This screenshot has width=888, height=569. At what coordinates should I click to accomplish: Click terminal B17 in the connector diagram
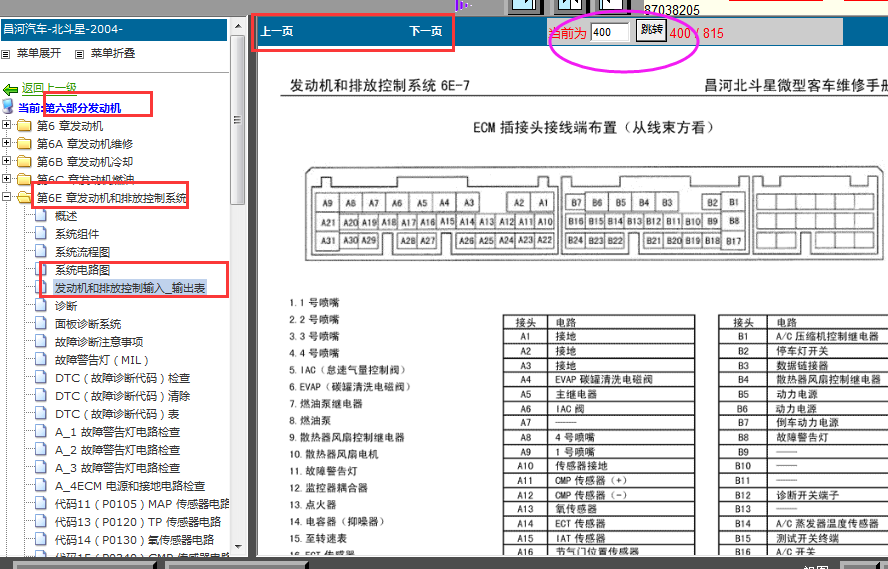tap(733, 241)
